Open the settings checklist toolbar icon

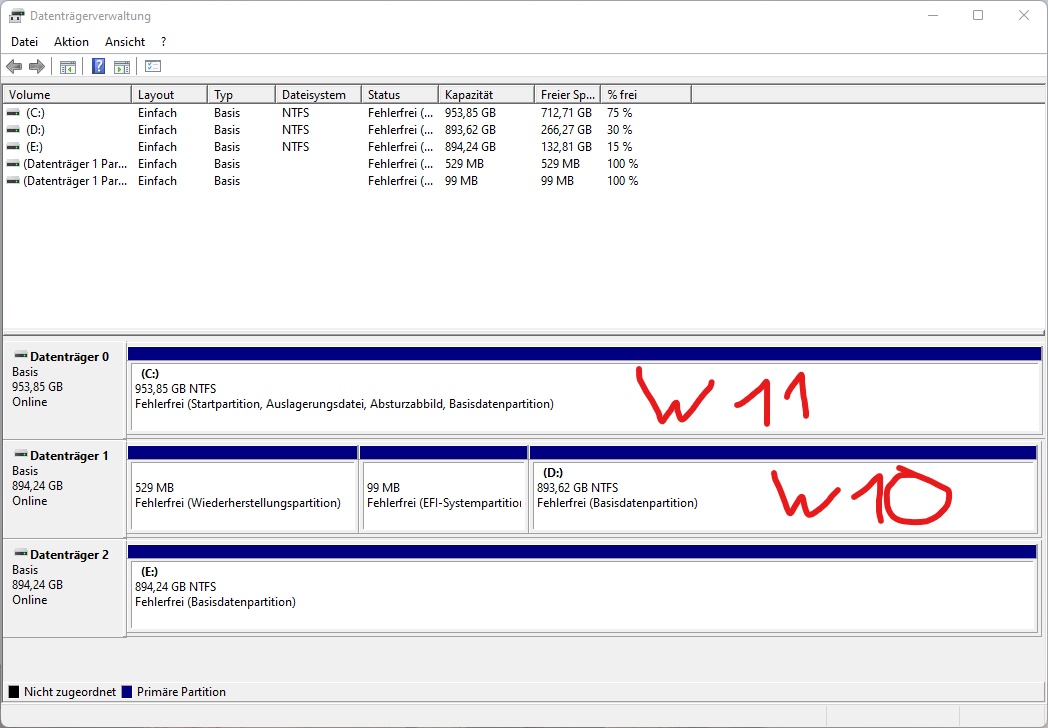[x=153, y=66]
